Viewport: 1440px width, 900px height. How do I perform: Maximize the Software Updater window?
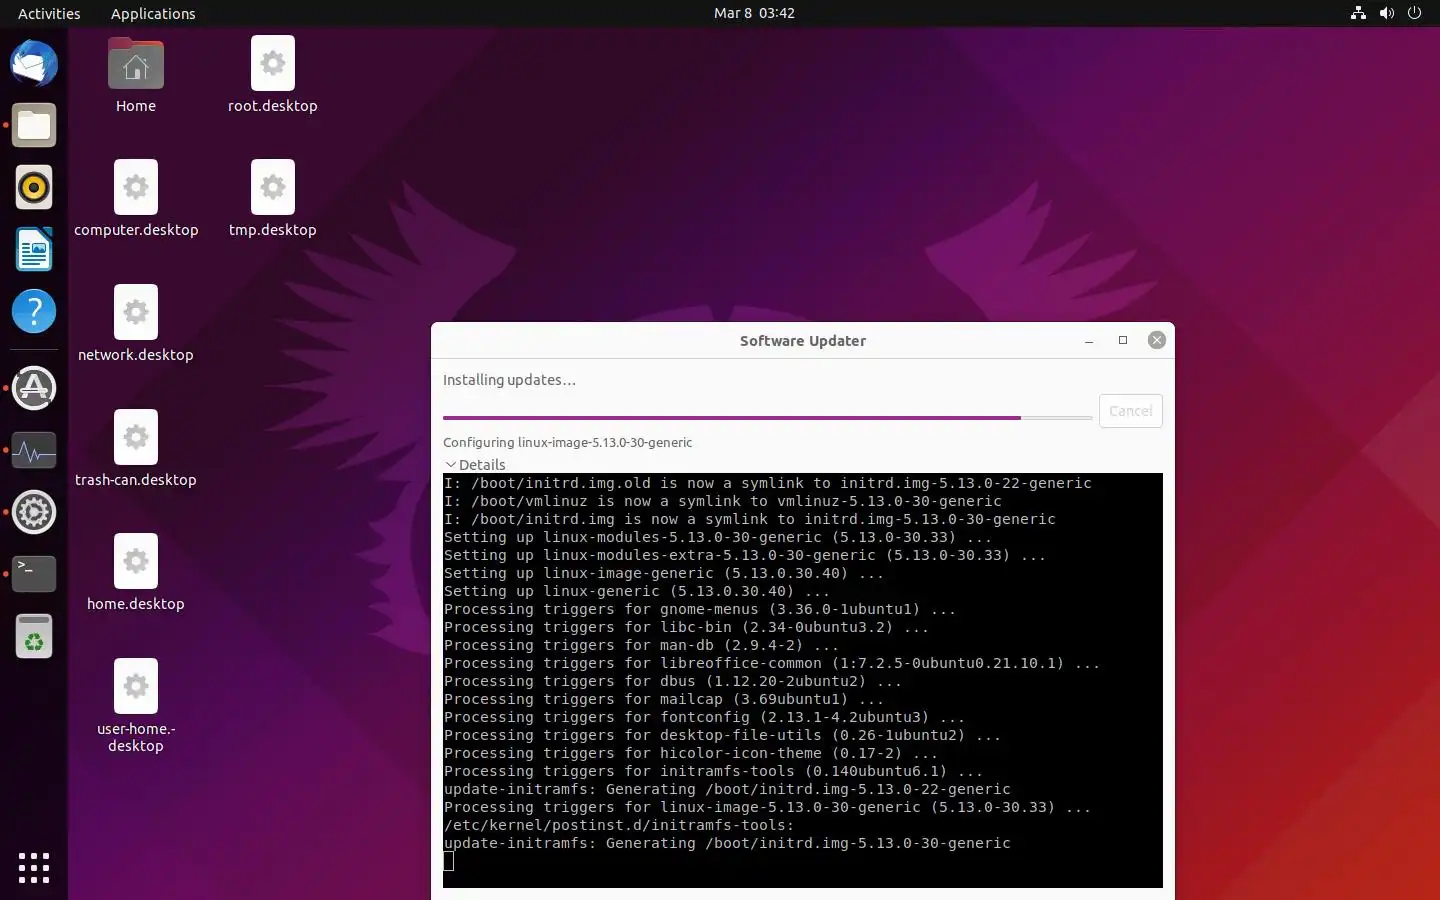pos(1123,341)
